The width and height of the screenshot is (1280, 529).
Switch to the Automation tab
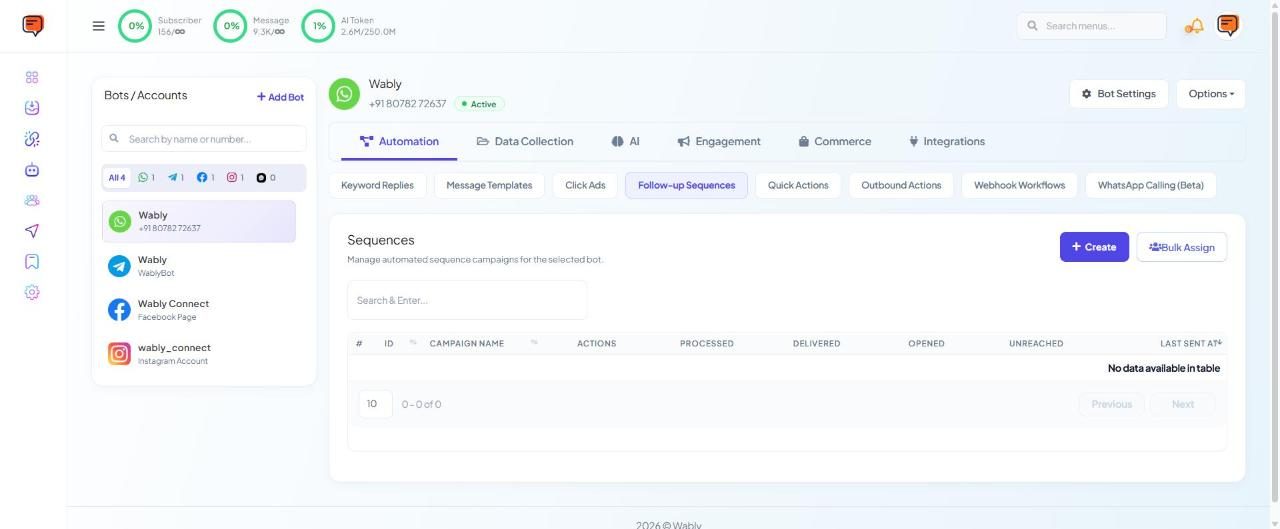pos(399,142)
